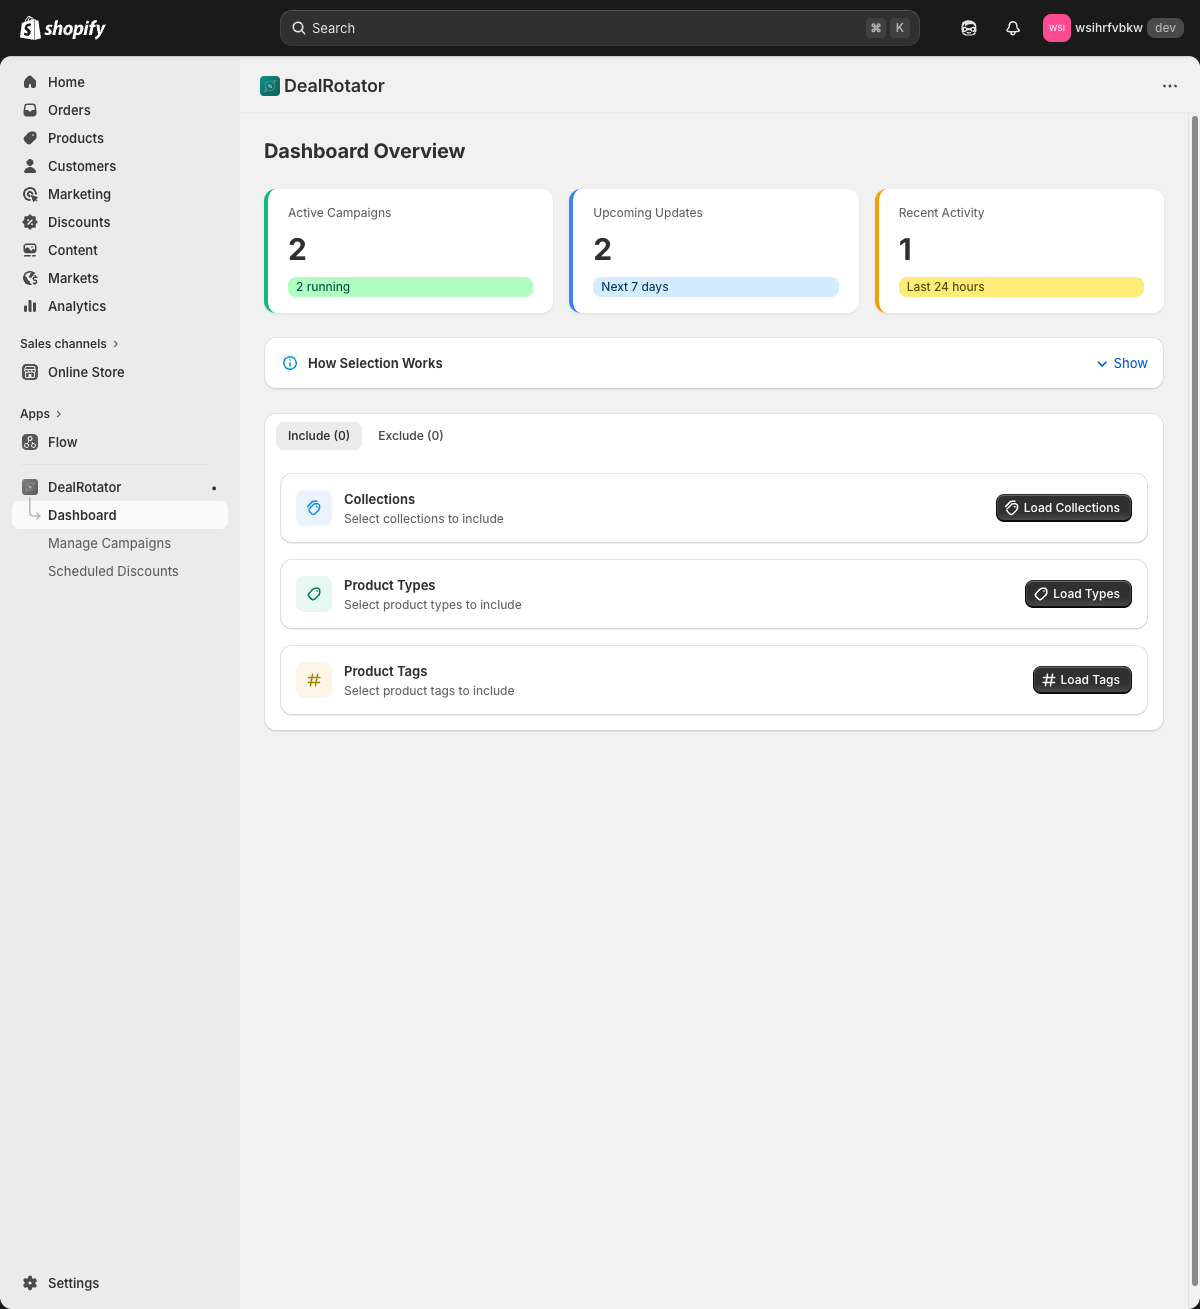Select the Include tab

point(318,436)
